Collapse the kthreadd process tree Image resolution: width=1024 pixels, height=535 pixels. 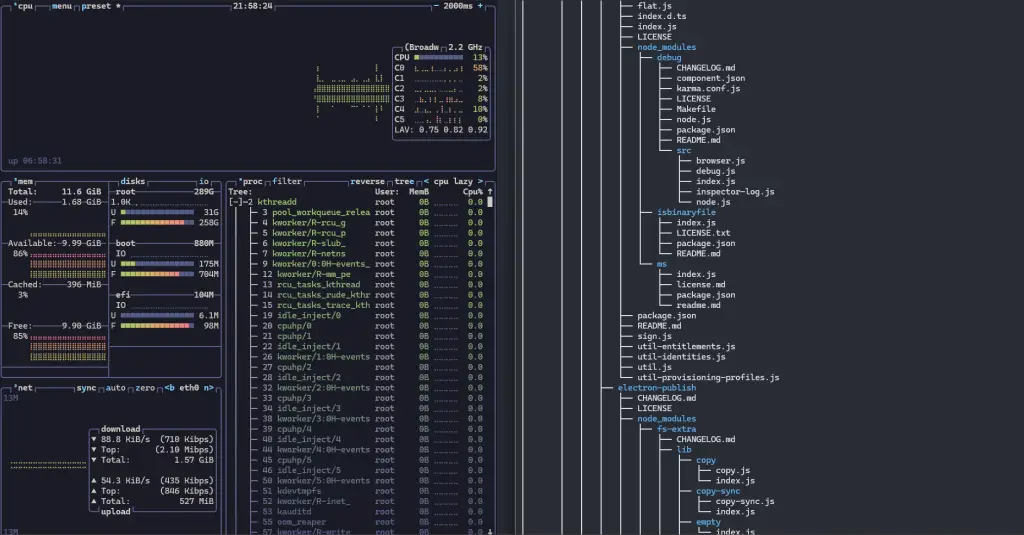click(x=239, y=202)
